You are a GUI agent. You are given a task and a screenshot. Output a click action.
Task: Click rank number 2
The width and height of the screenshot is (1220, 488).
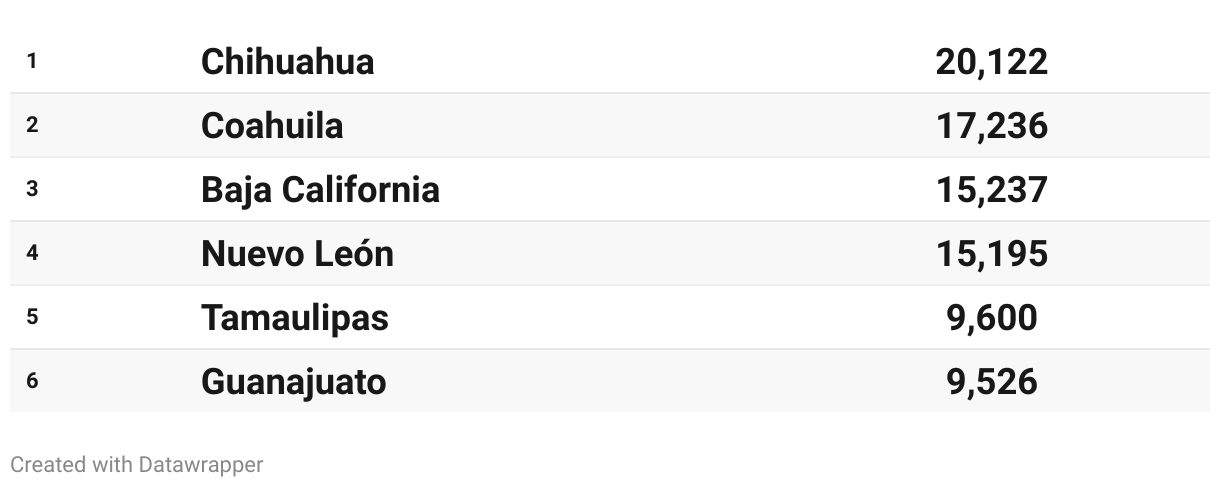[x=32, y=126]
